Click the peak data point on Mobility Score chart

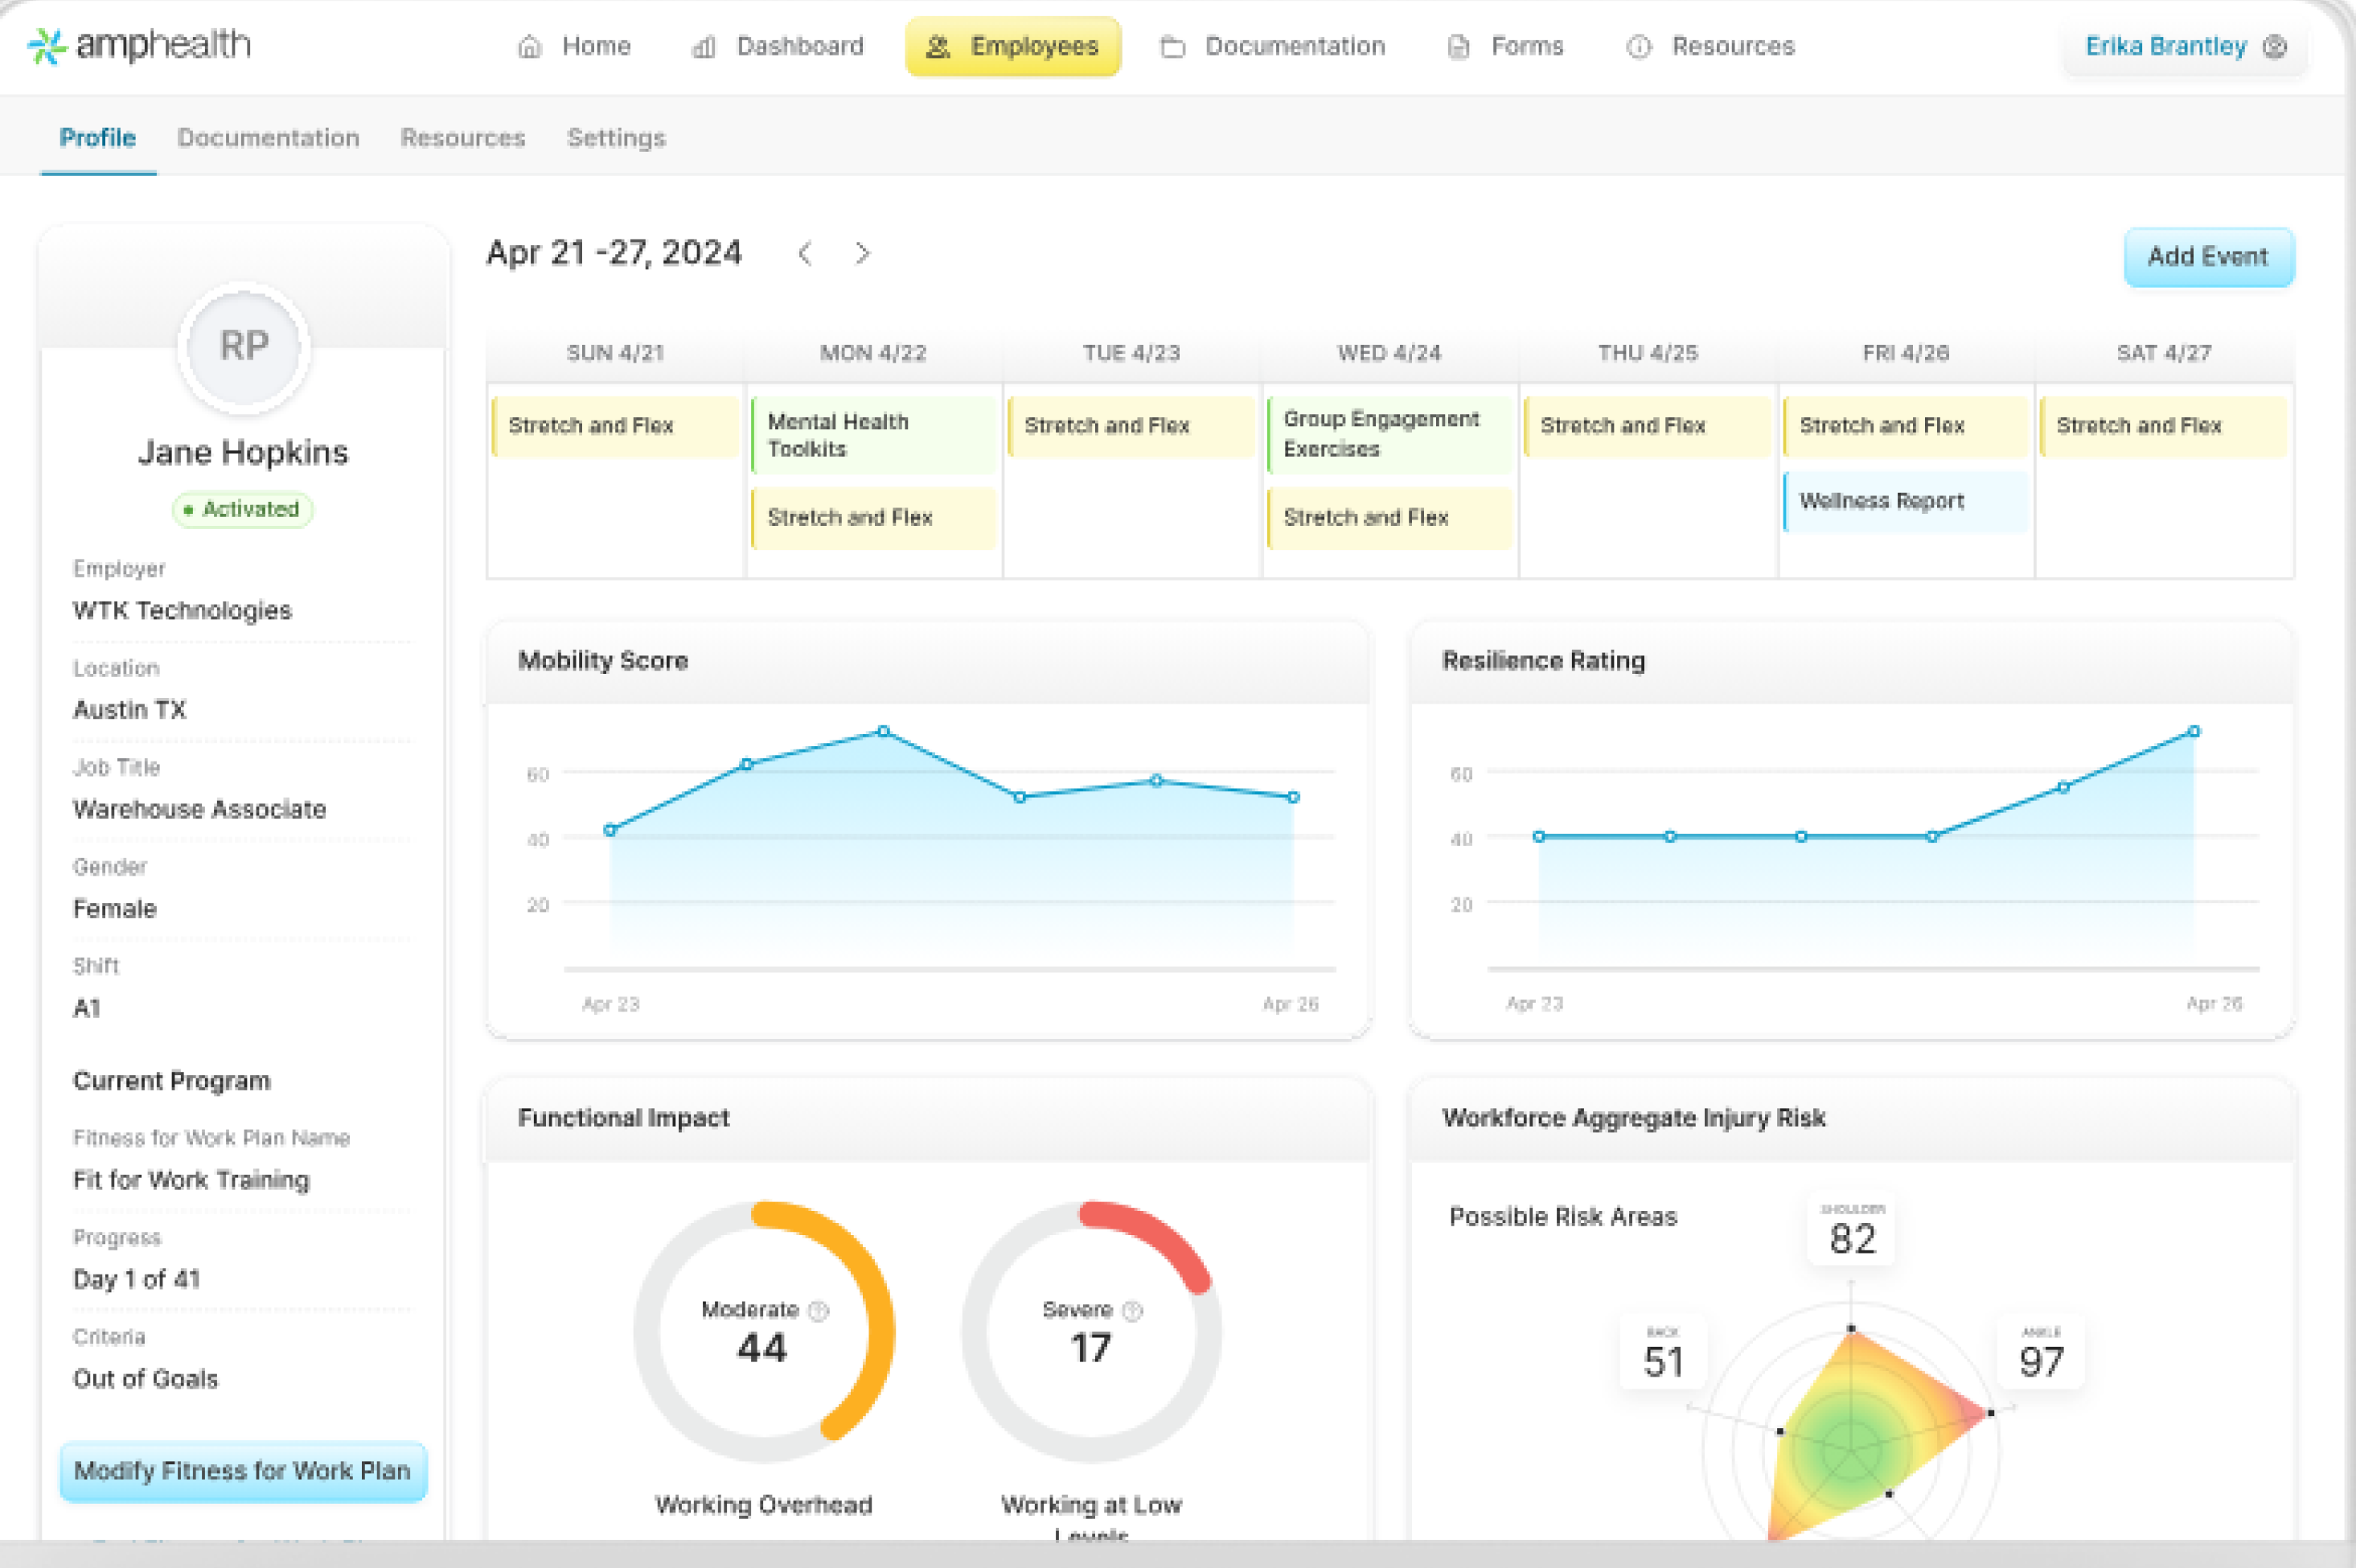tap(883, 731)
